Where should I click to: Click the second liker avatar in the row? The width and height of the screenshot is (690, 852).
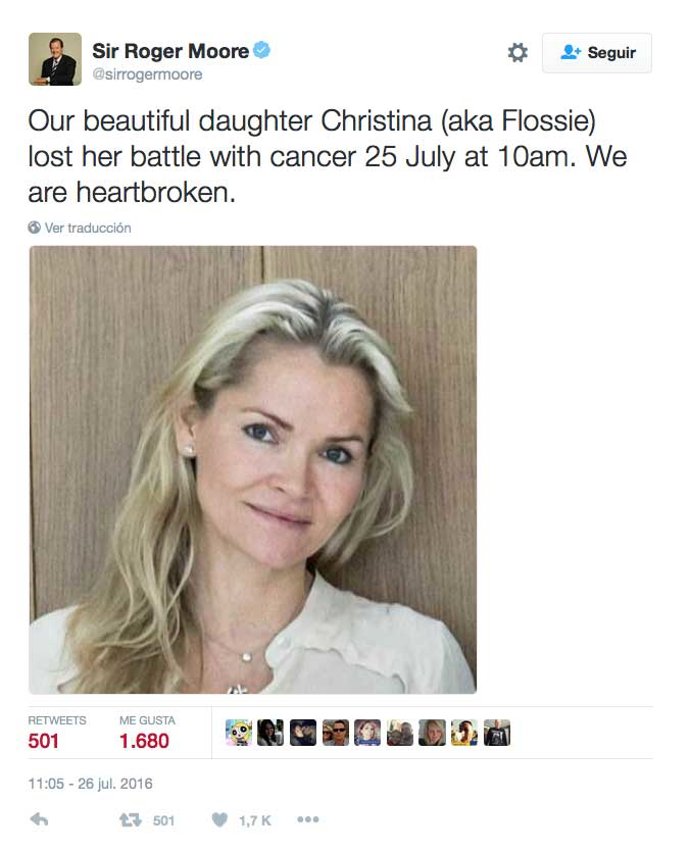tap(271, 733)
